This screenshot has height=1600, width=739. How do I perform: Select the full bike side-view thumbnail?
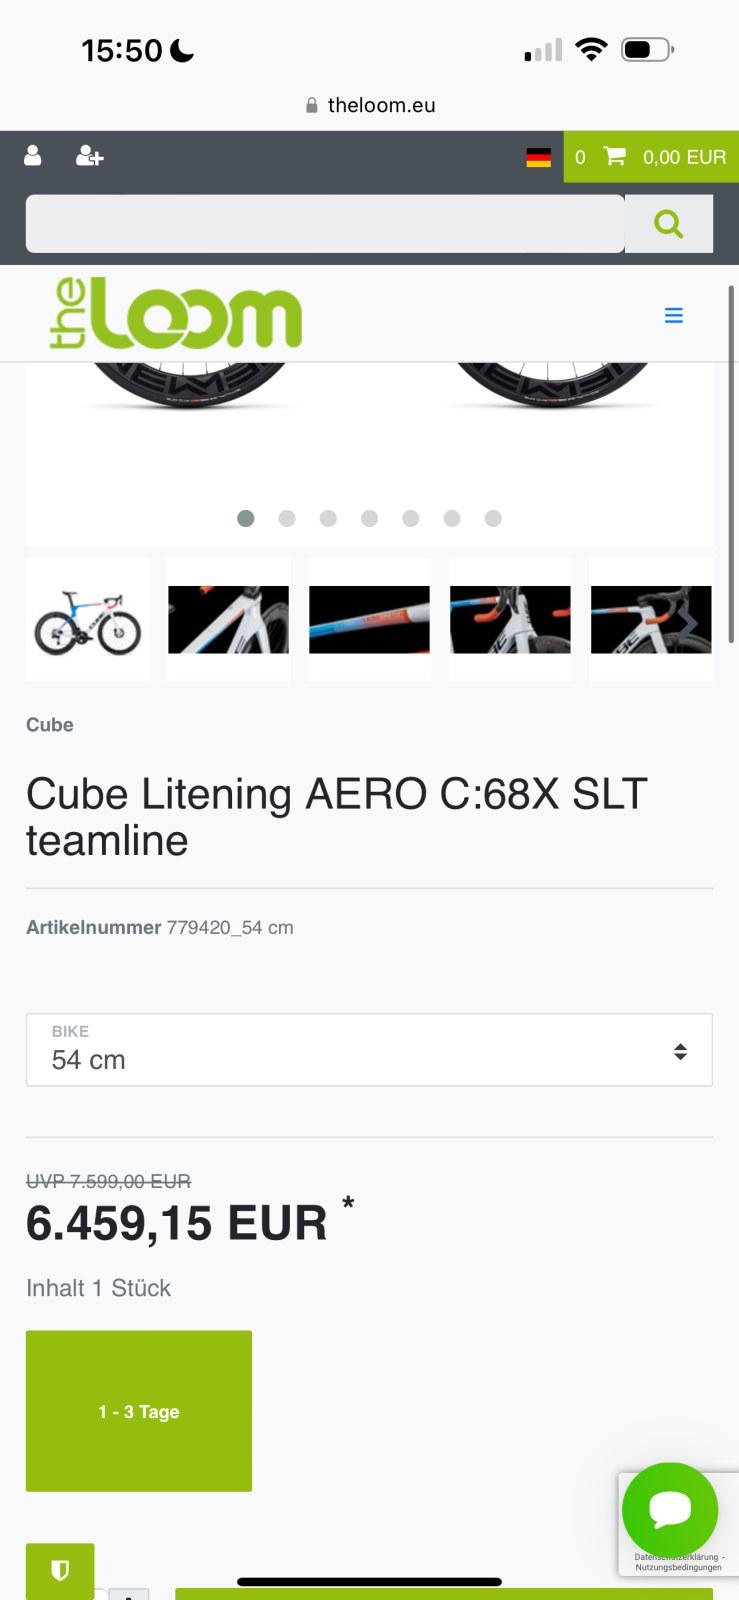(x=88, y=621)
